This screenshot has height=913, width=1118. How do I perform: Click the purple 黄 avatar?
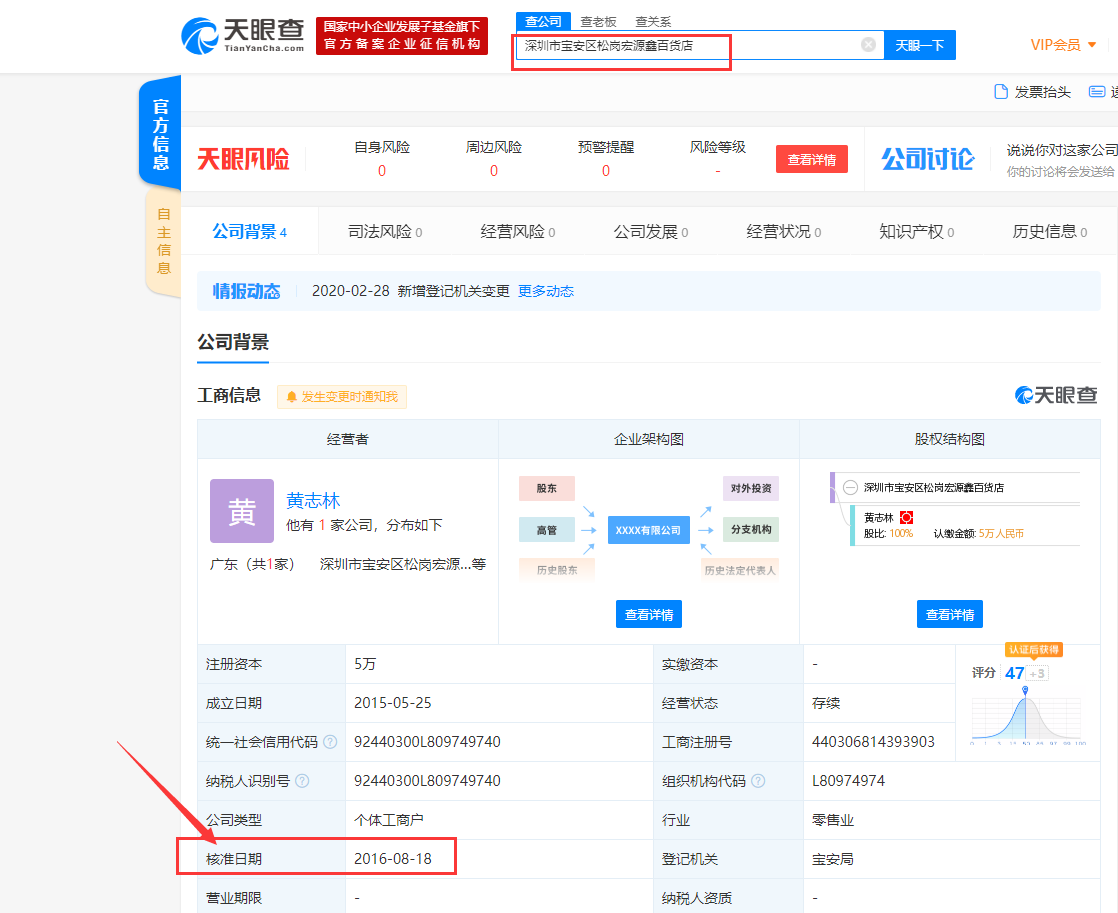click(242, 511)
